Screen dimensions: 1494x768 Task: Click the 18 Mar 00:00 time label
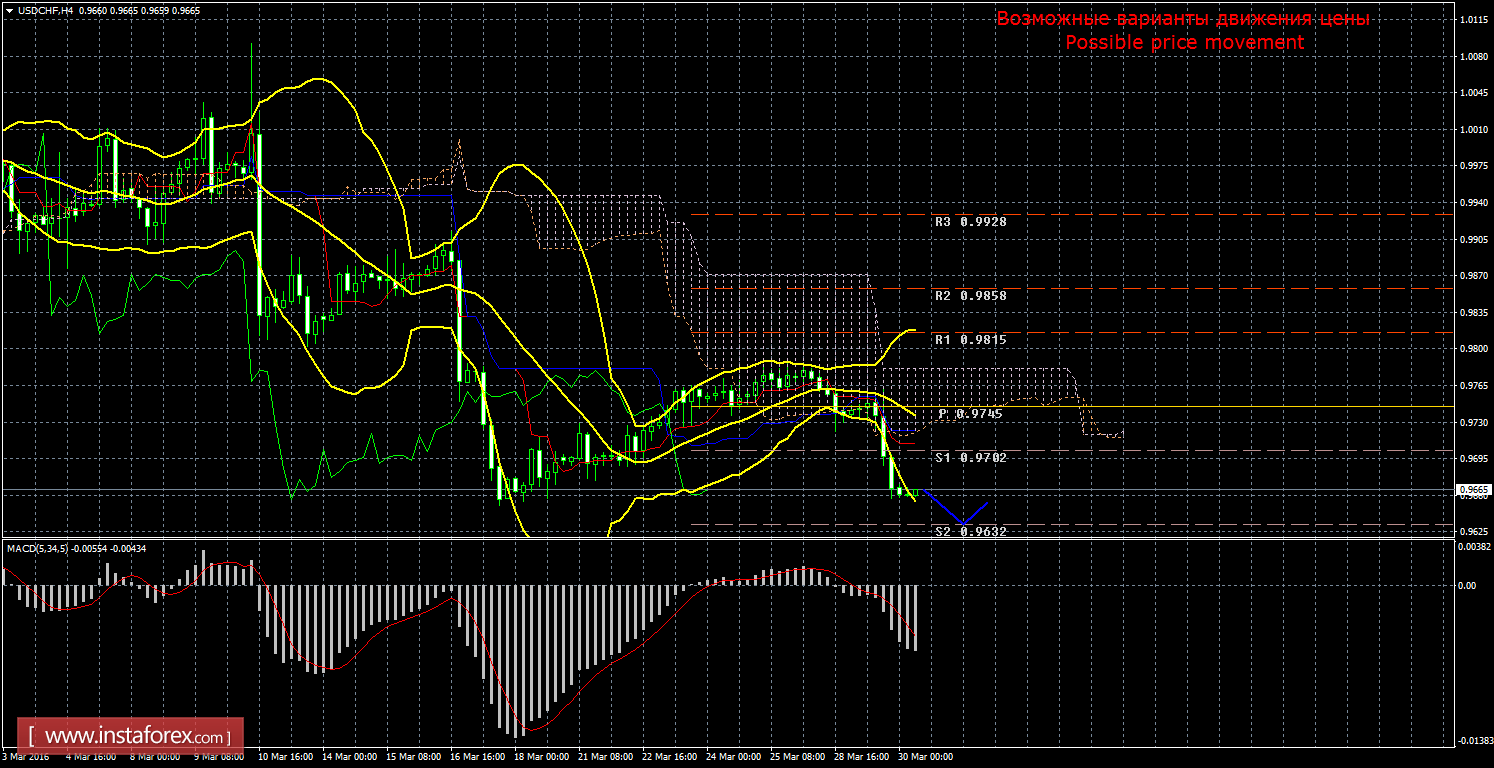(541, 757)
